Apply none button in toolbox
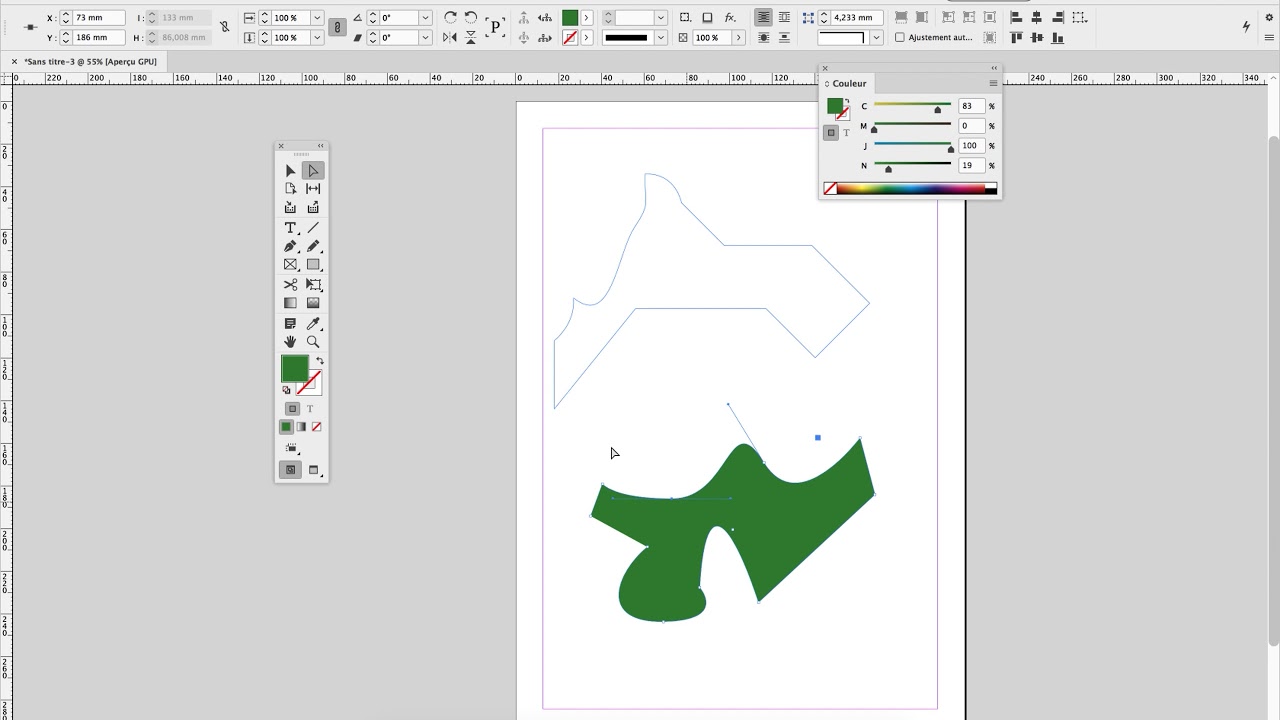 click(316, 427)
